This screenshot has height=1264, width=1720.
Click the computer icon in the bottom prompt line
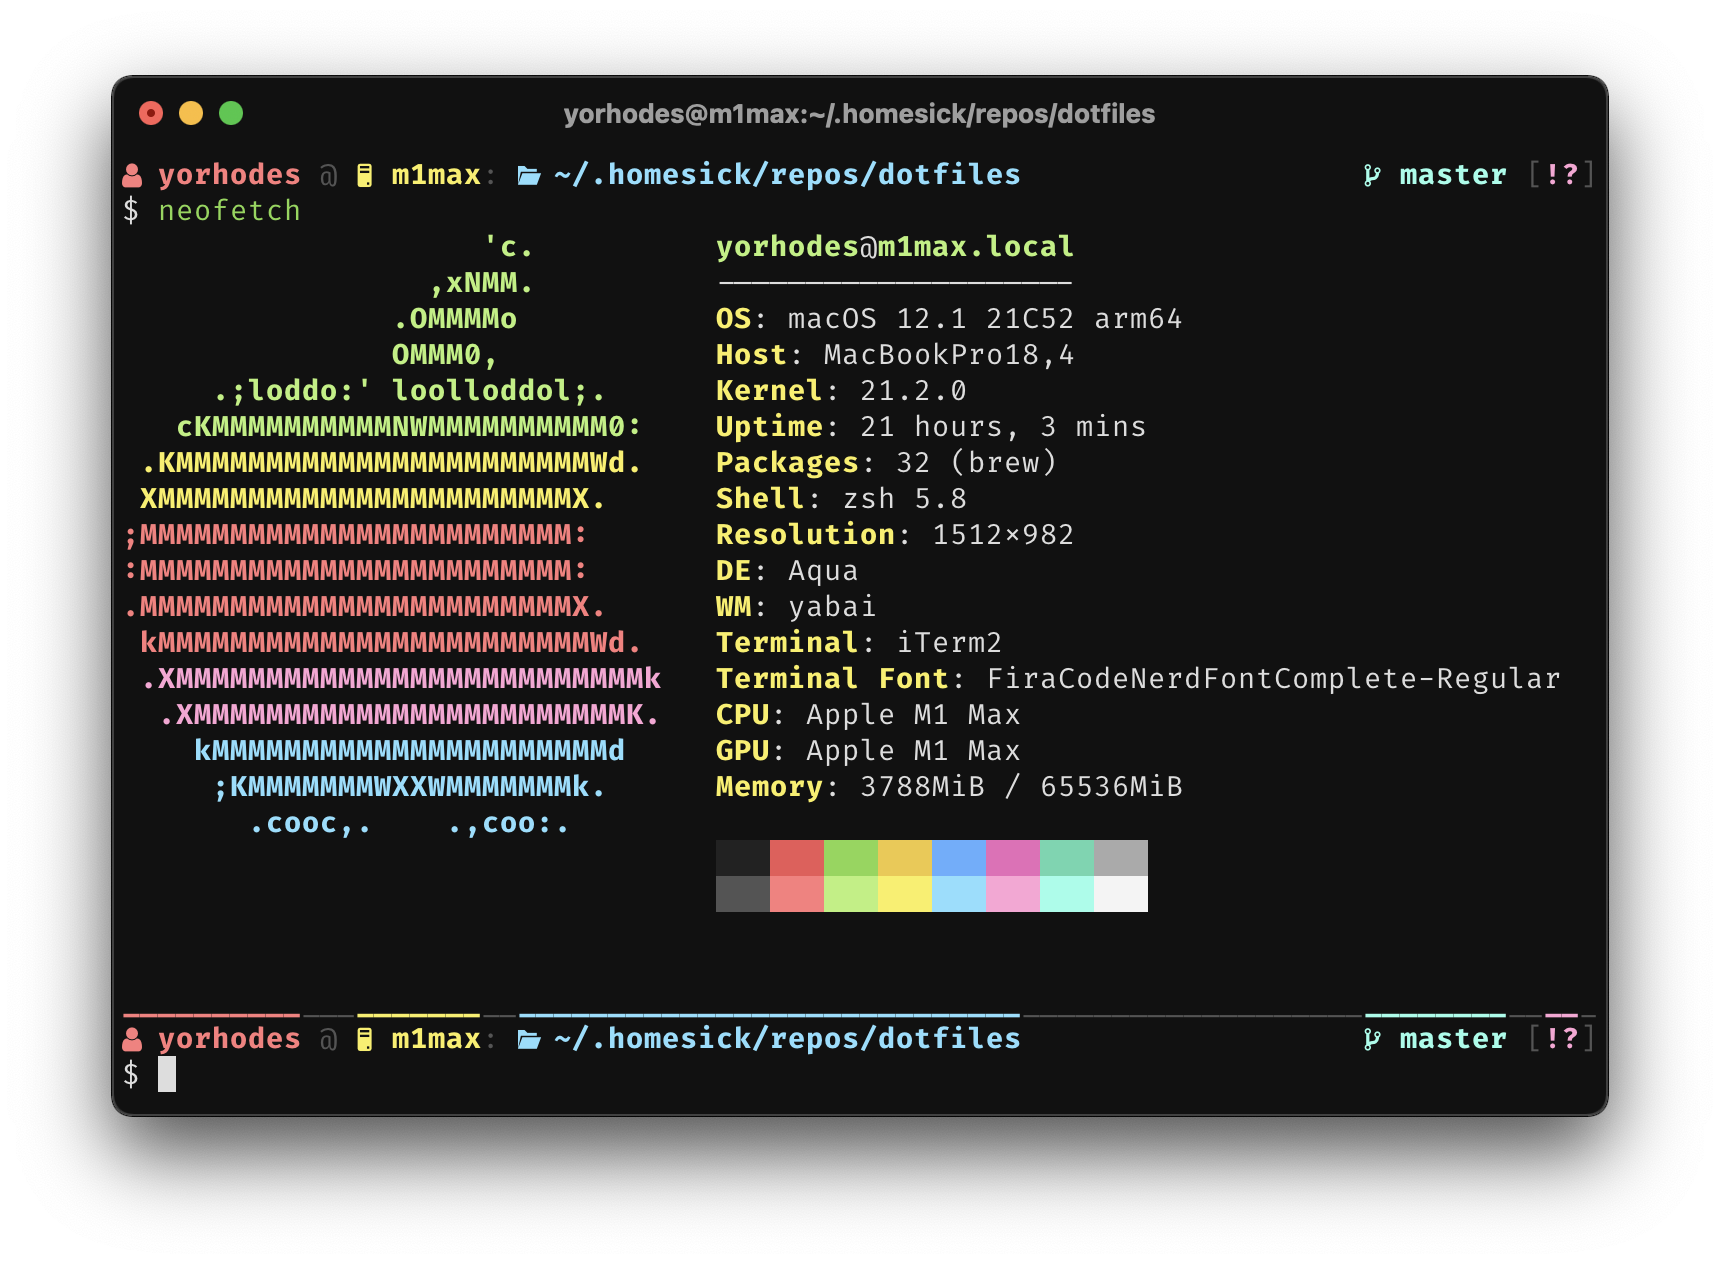coord(365,1040)
